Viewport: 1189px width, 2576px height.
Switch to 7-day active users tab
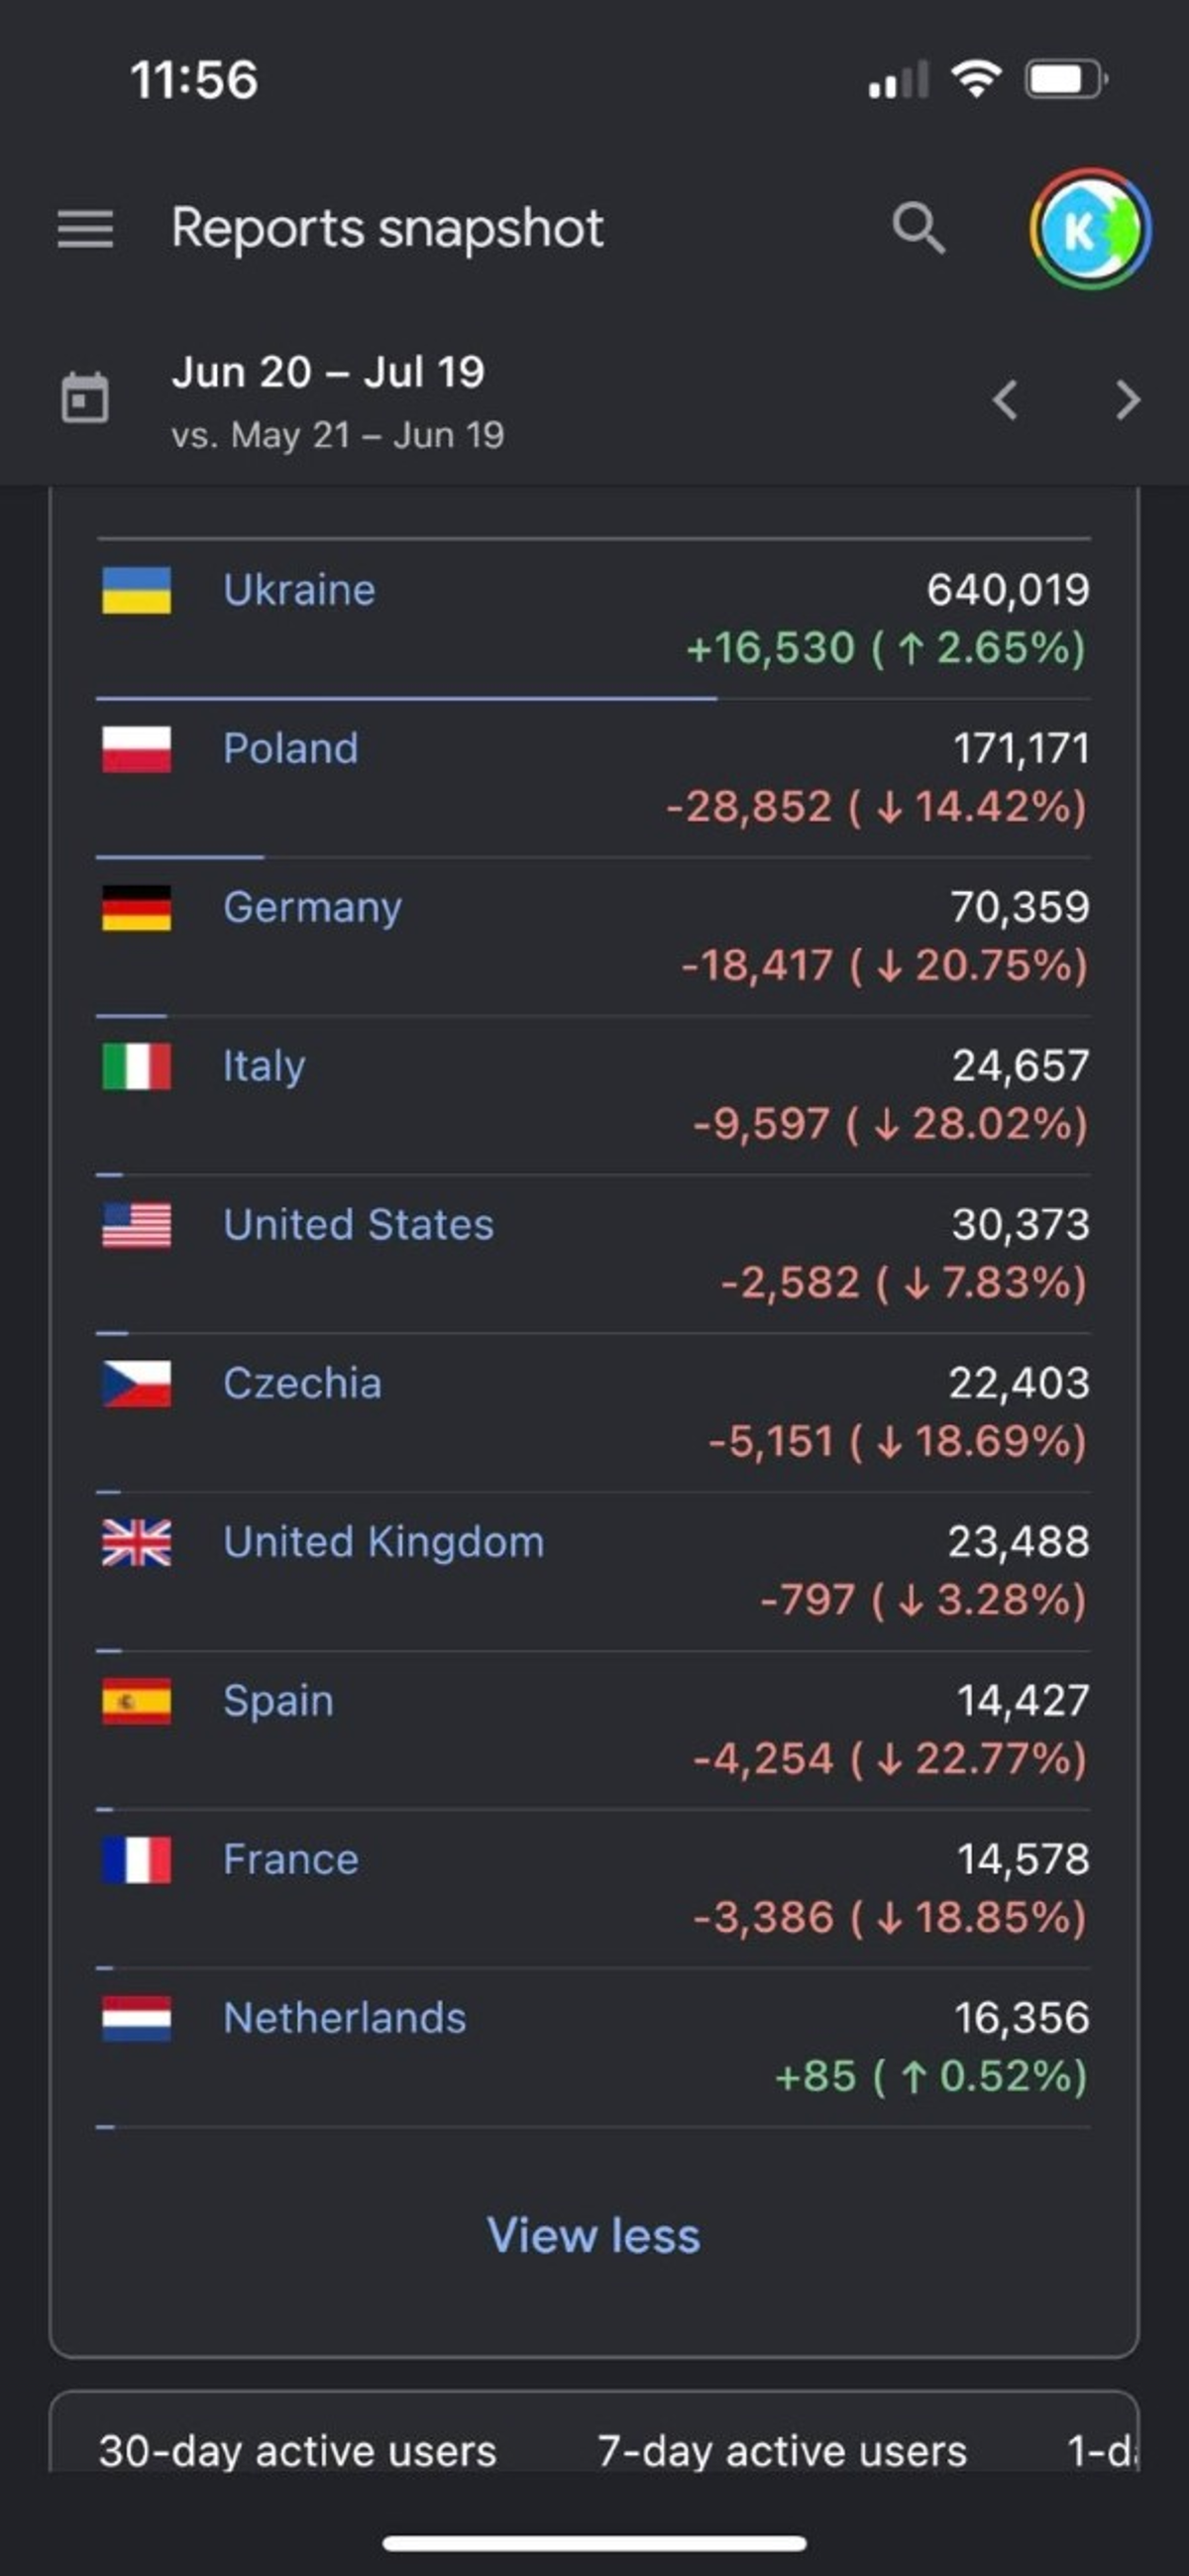coord(782,2451)
